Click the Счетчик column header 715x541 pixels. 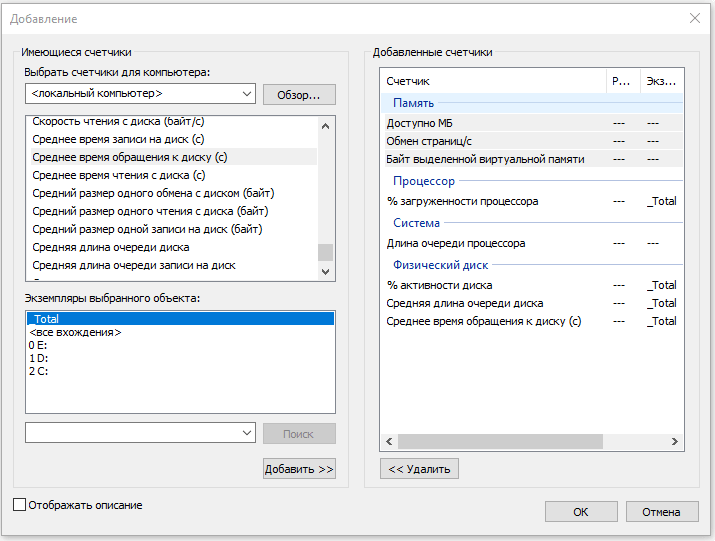click(x=493, y=81)
